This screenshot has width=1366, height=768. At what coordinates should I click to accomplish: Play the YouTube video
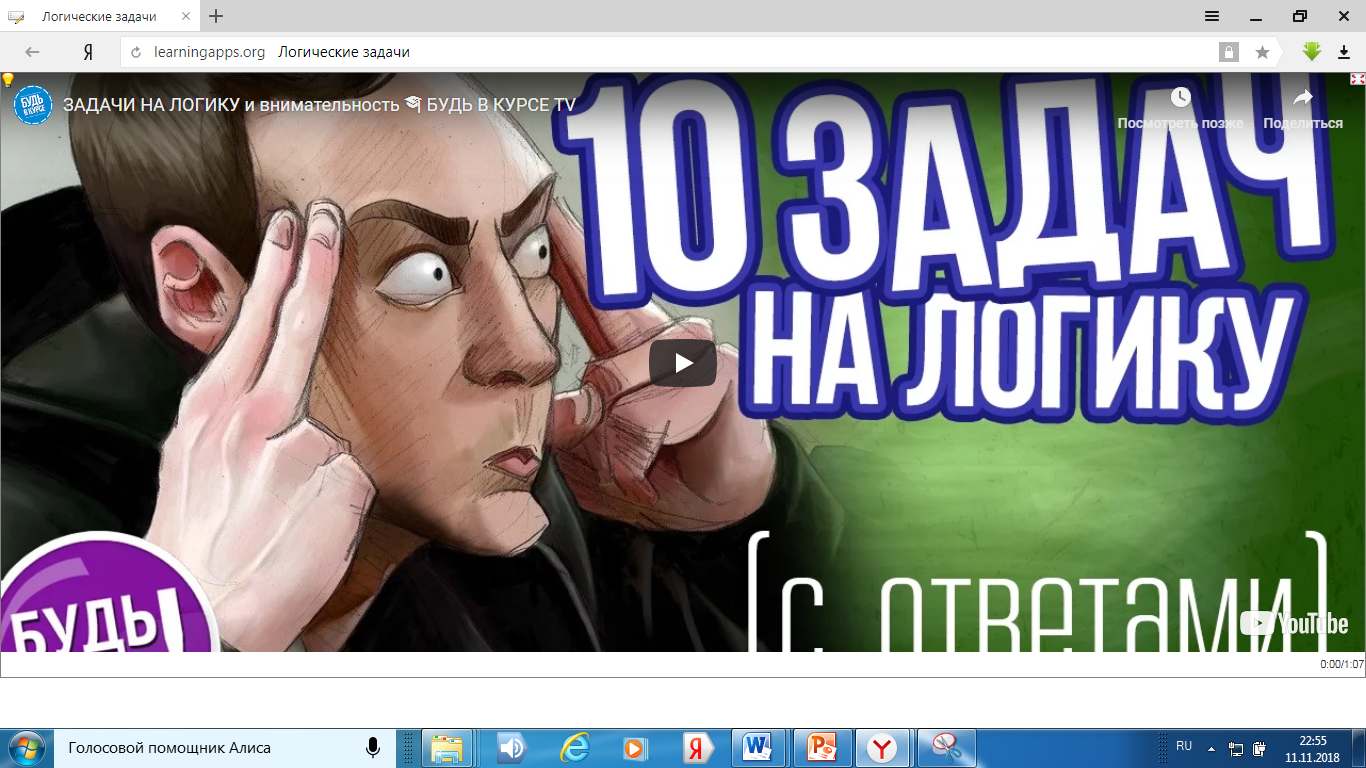683,362
